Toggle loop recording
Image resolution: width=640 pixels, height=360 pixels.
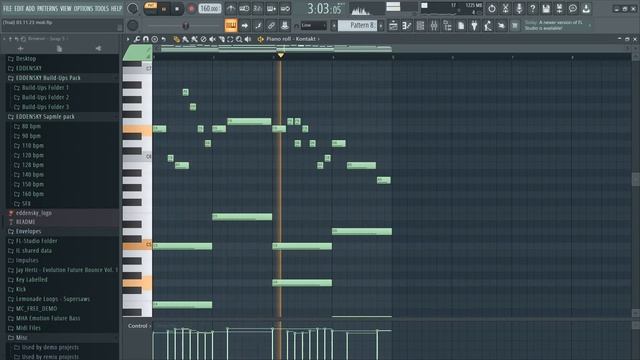pyautogui.click(x=285, y=9)
